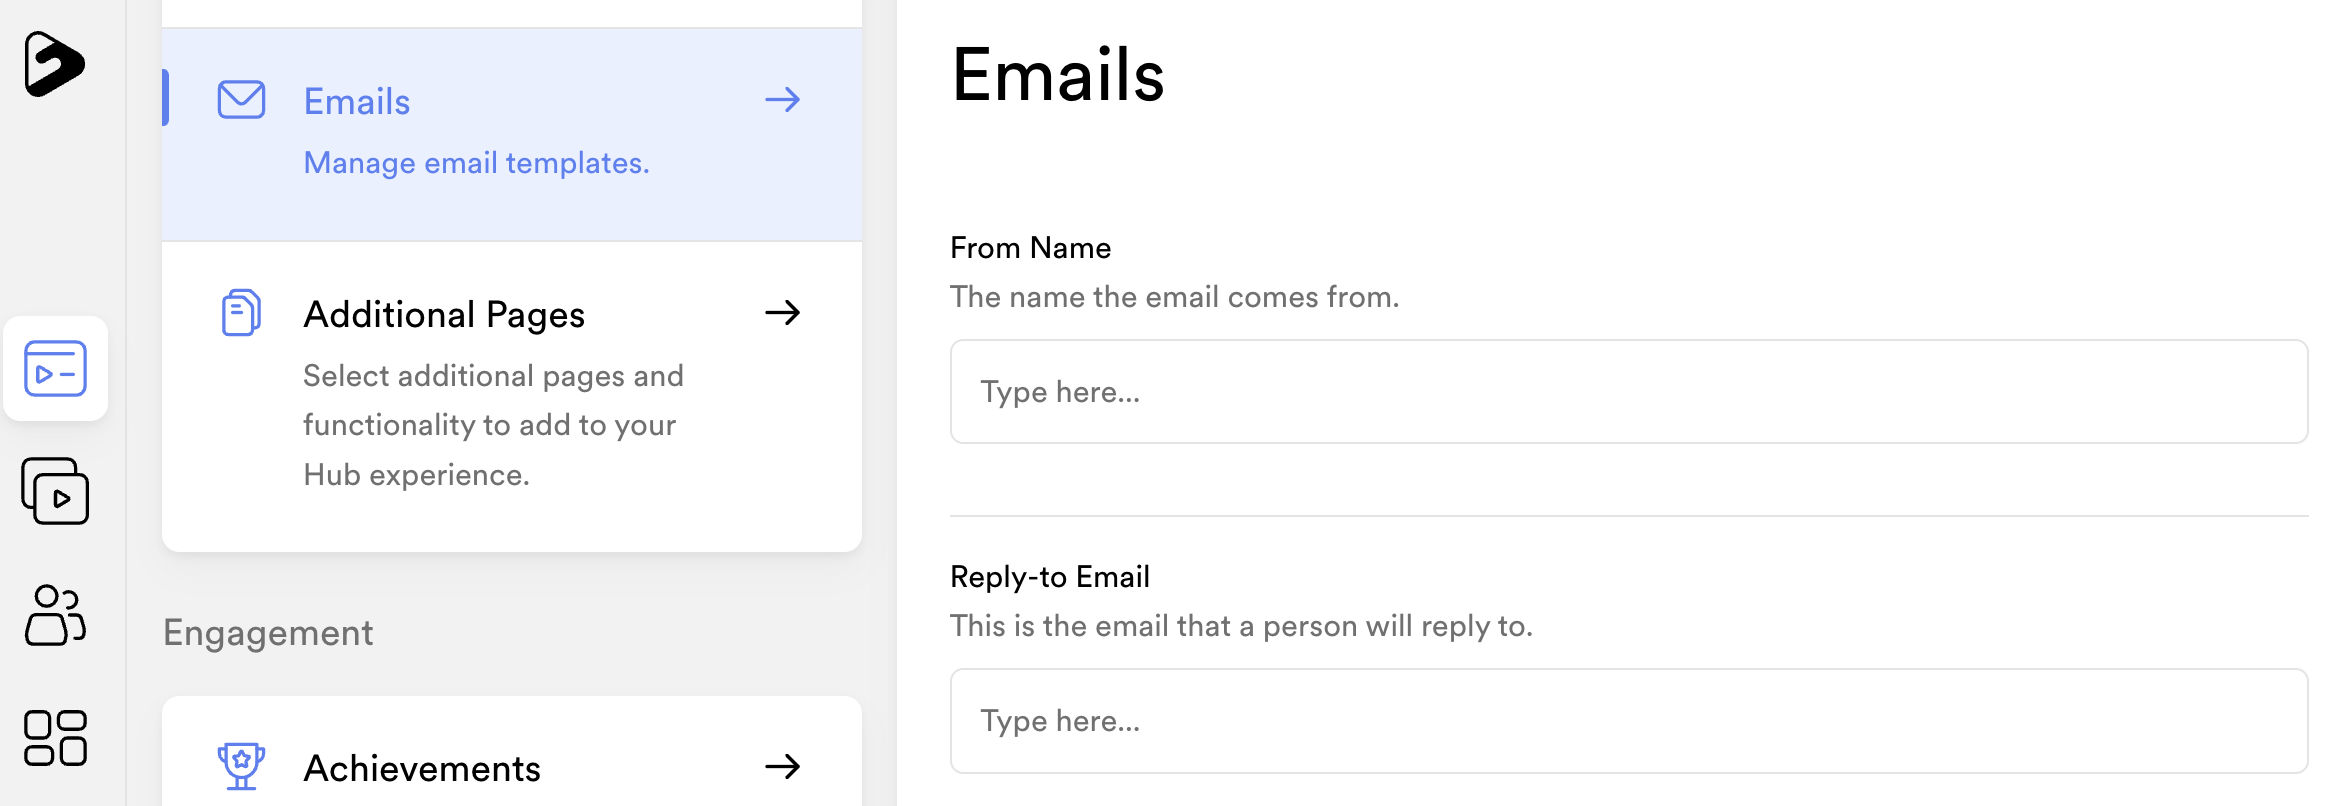
Task: Select the Additional Pages menu item
Action: point(512,396)
